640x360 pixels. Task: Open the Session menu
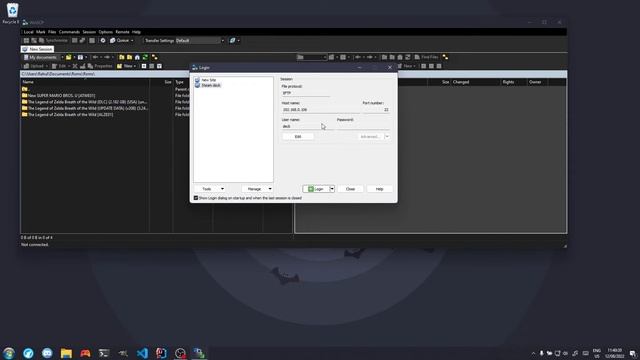click(89, 32)
